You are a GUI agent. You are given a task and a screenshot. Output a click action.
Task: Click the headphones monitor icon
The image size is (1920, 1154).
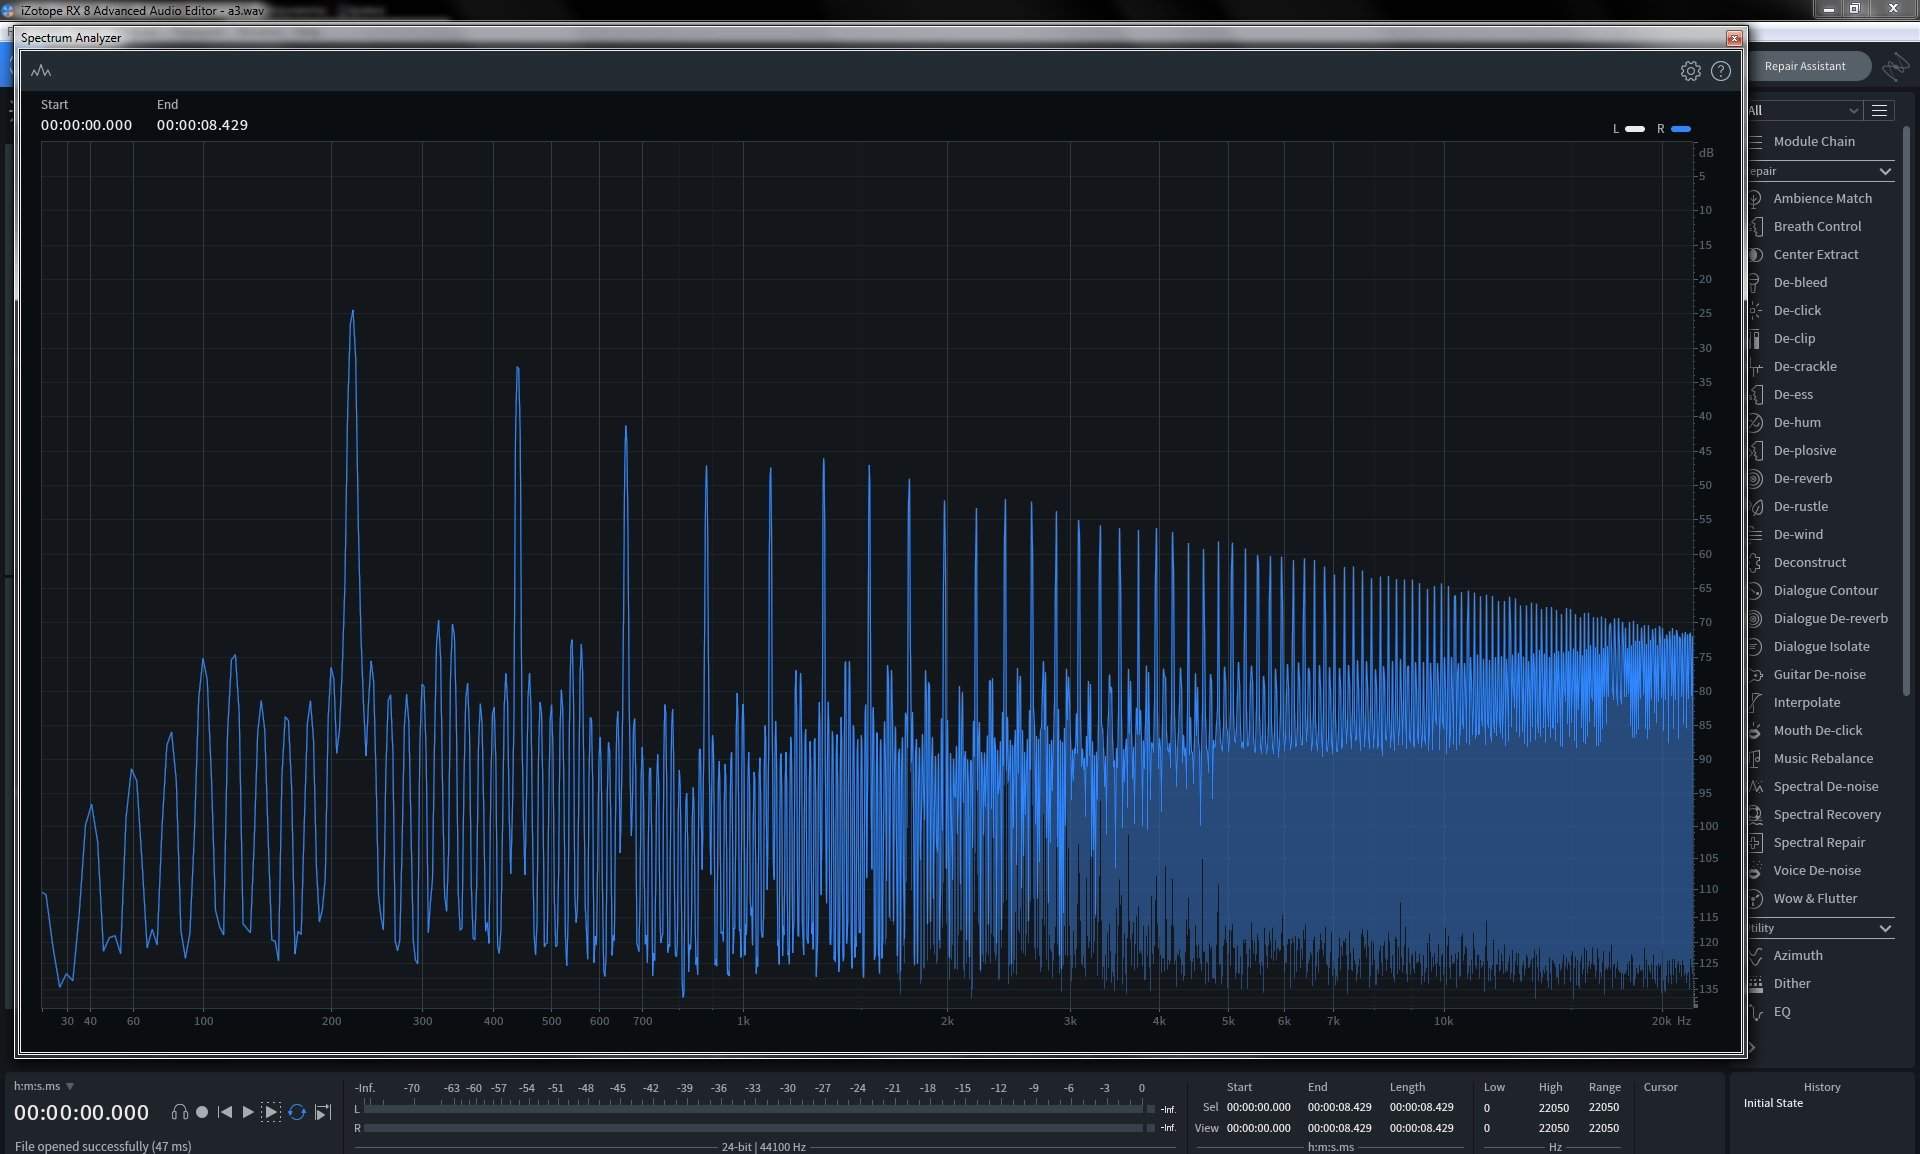(x=179, y=1112)
